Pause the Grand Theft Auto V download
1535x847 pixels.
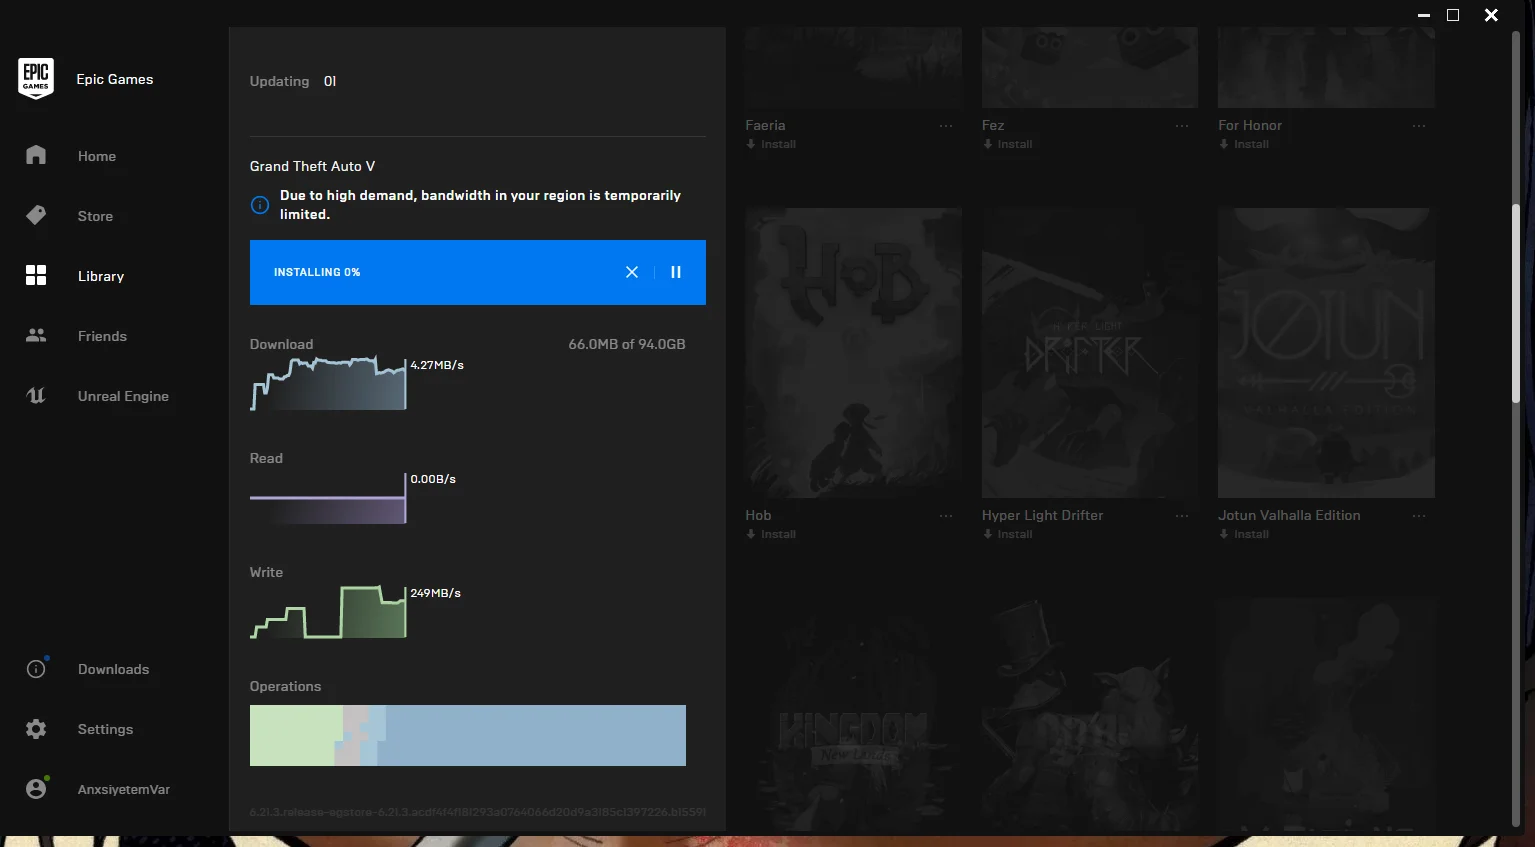tap(676, 272)
